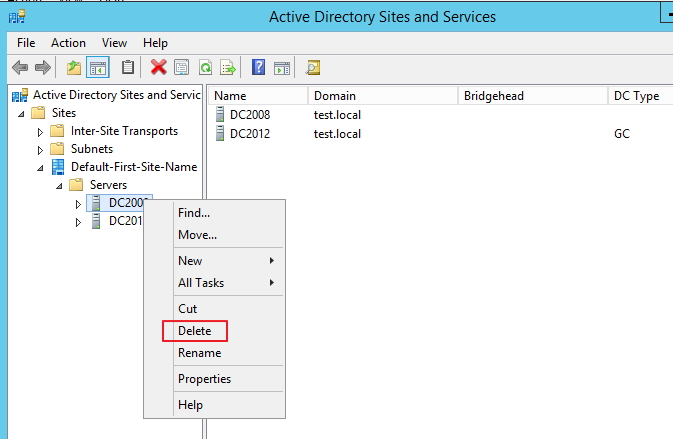Click the red X Delete toolbar icon

(x=158, y=67)
